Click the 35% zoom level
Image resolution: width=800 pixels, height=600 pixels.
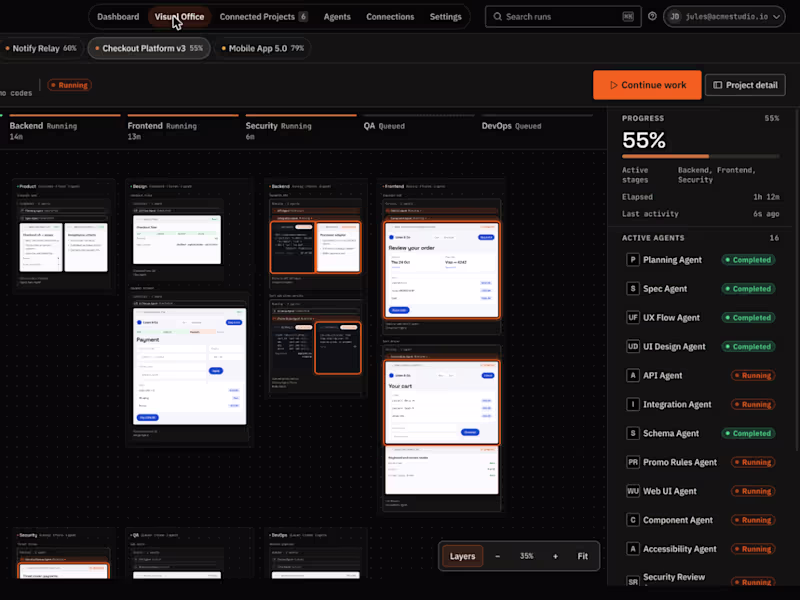[527, 556]
